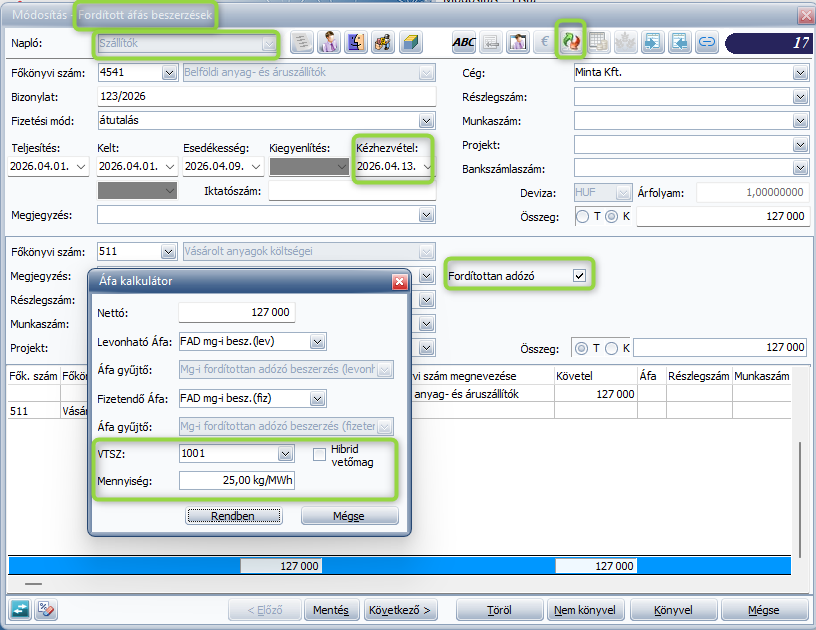816x630 pixels.
Task: Open the Fizetendő Áfa dropdown
Action: coord(317,399)
